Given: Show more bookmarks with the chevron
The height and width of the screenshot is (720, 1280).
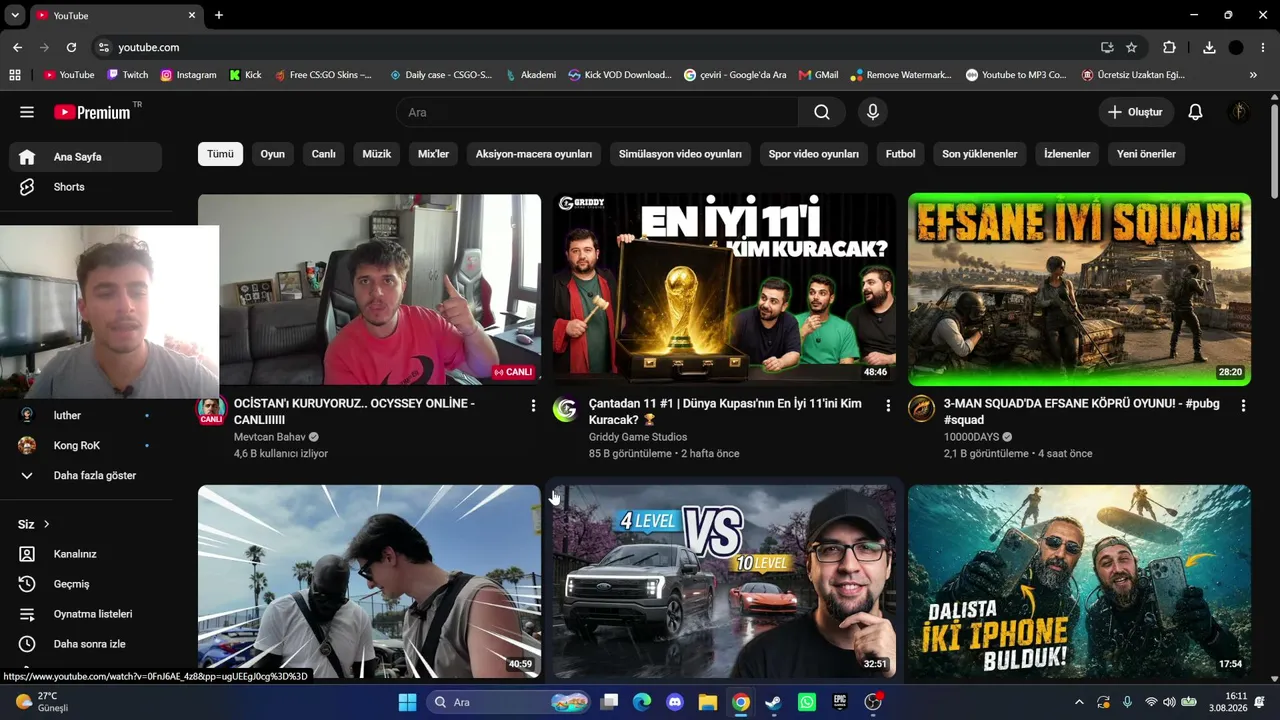Looking at the screenshot, I should tap(1253, 75).
